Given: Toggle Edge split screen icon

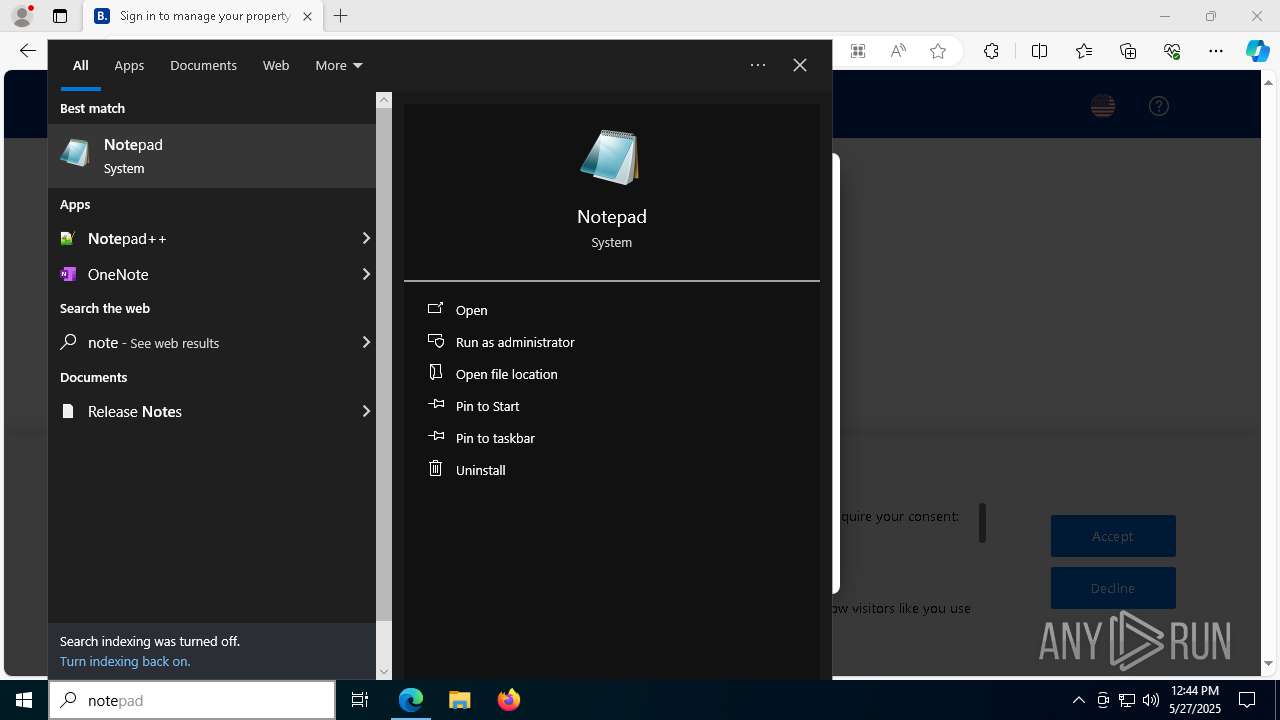Looking at the screenshot, I should (1039, 51).
